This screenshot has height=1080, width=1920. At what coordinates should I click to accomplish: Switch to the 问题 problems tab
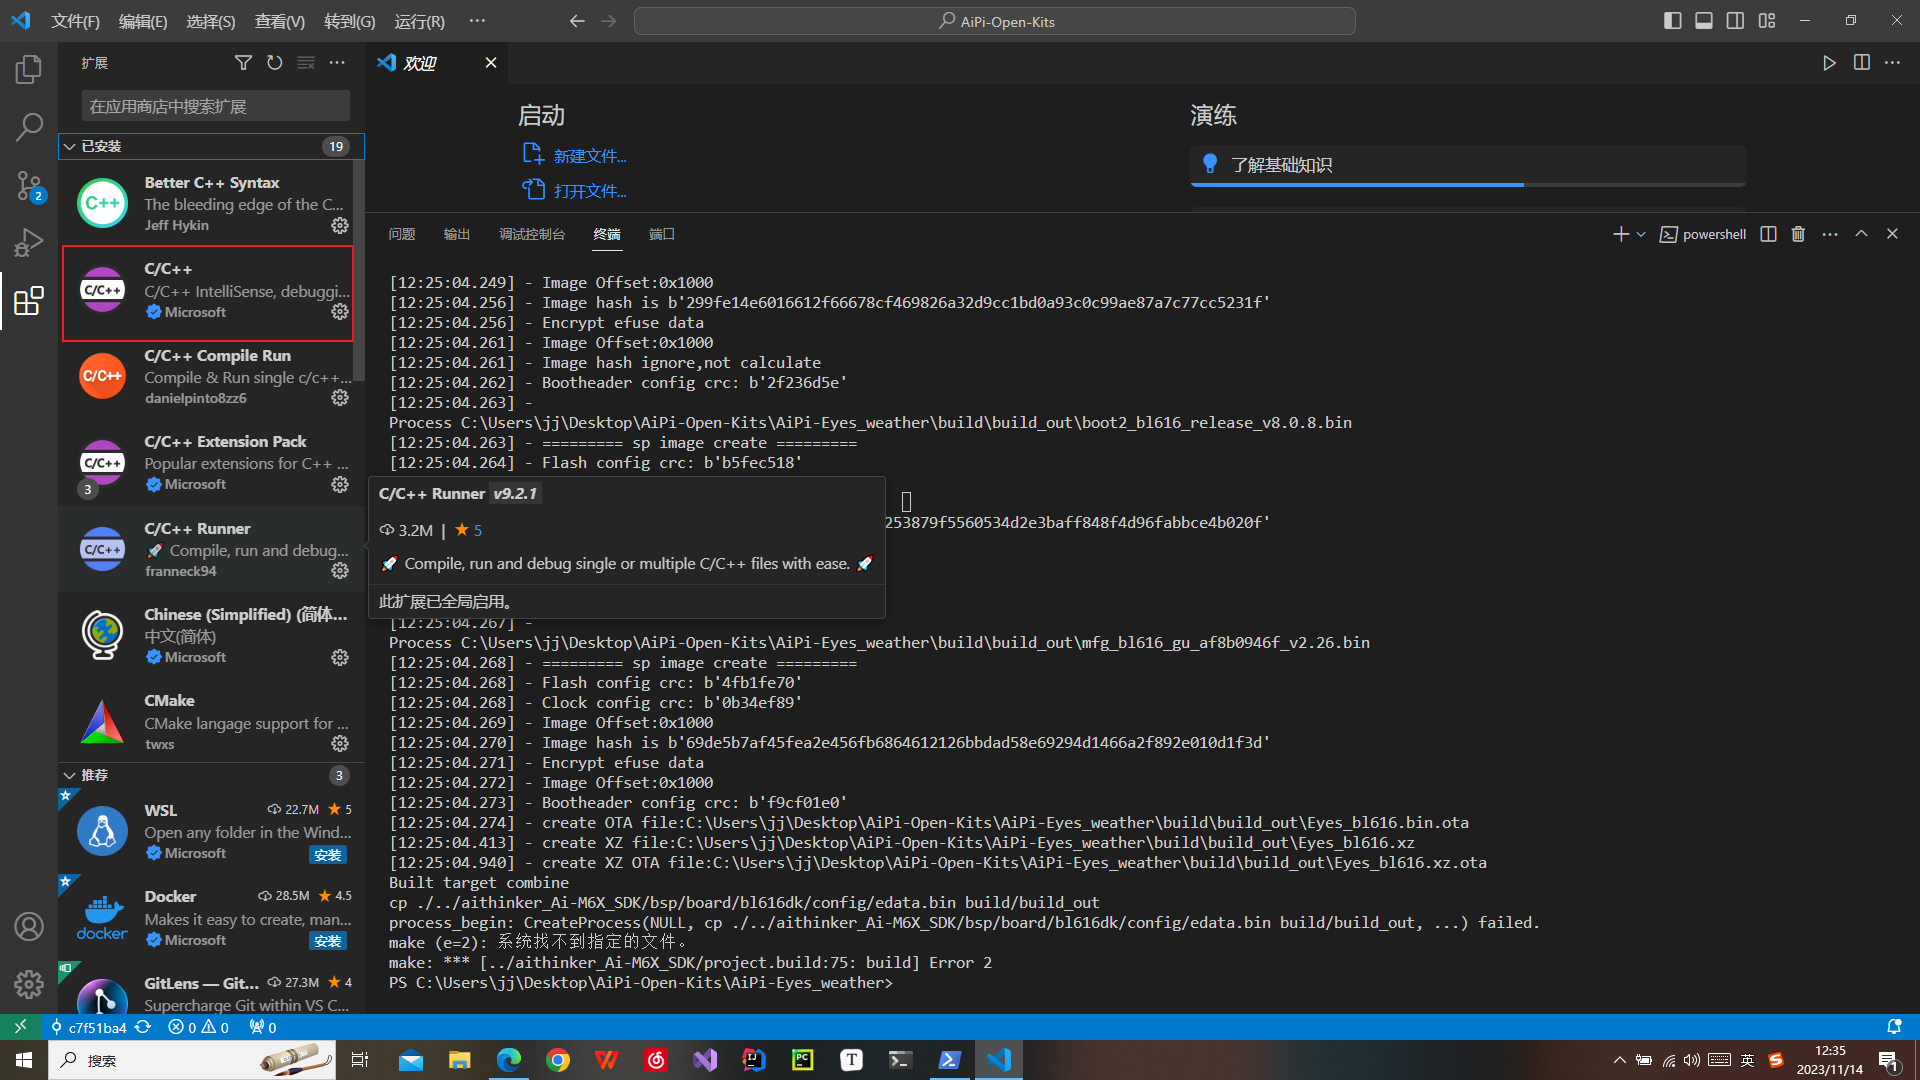(x=402, y=234)
